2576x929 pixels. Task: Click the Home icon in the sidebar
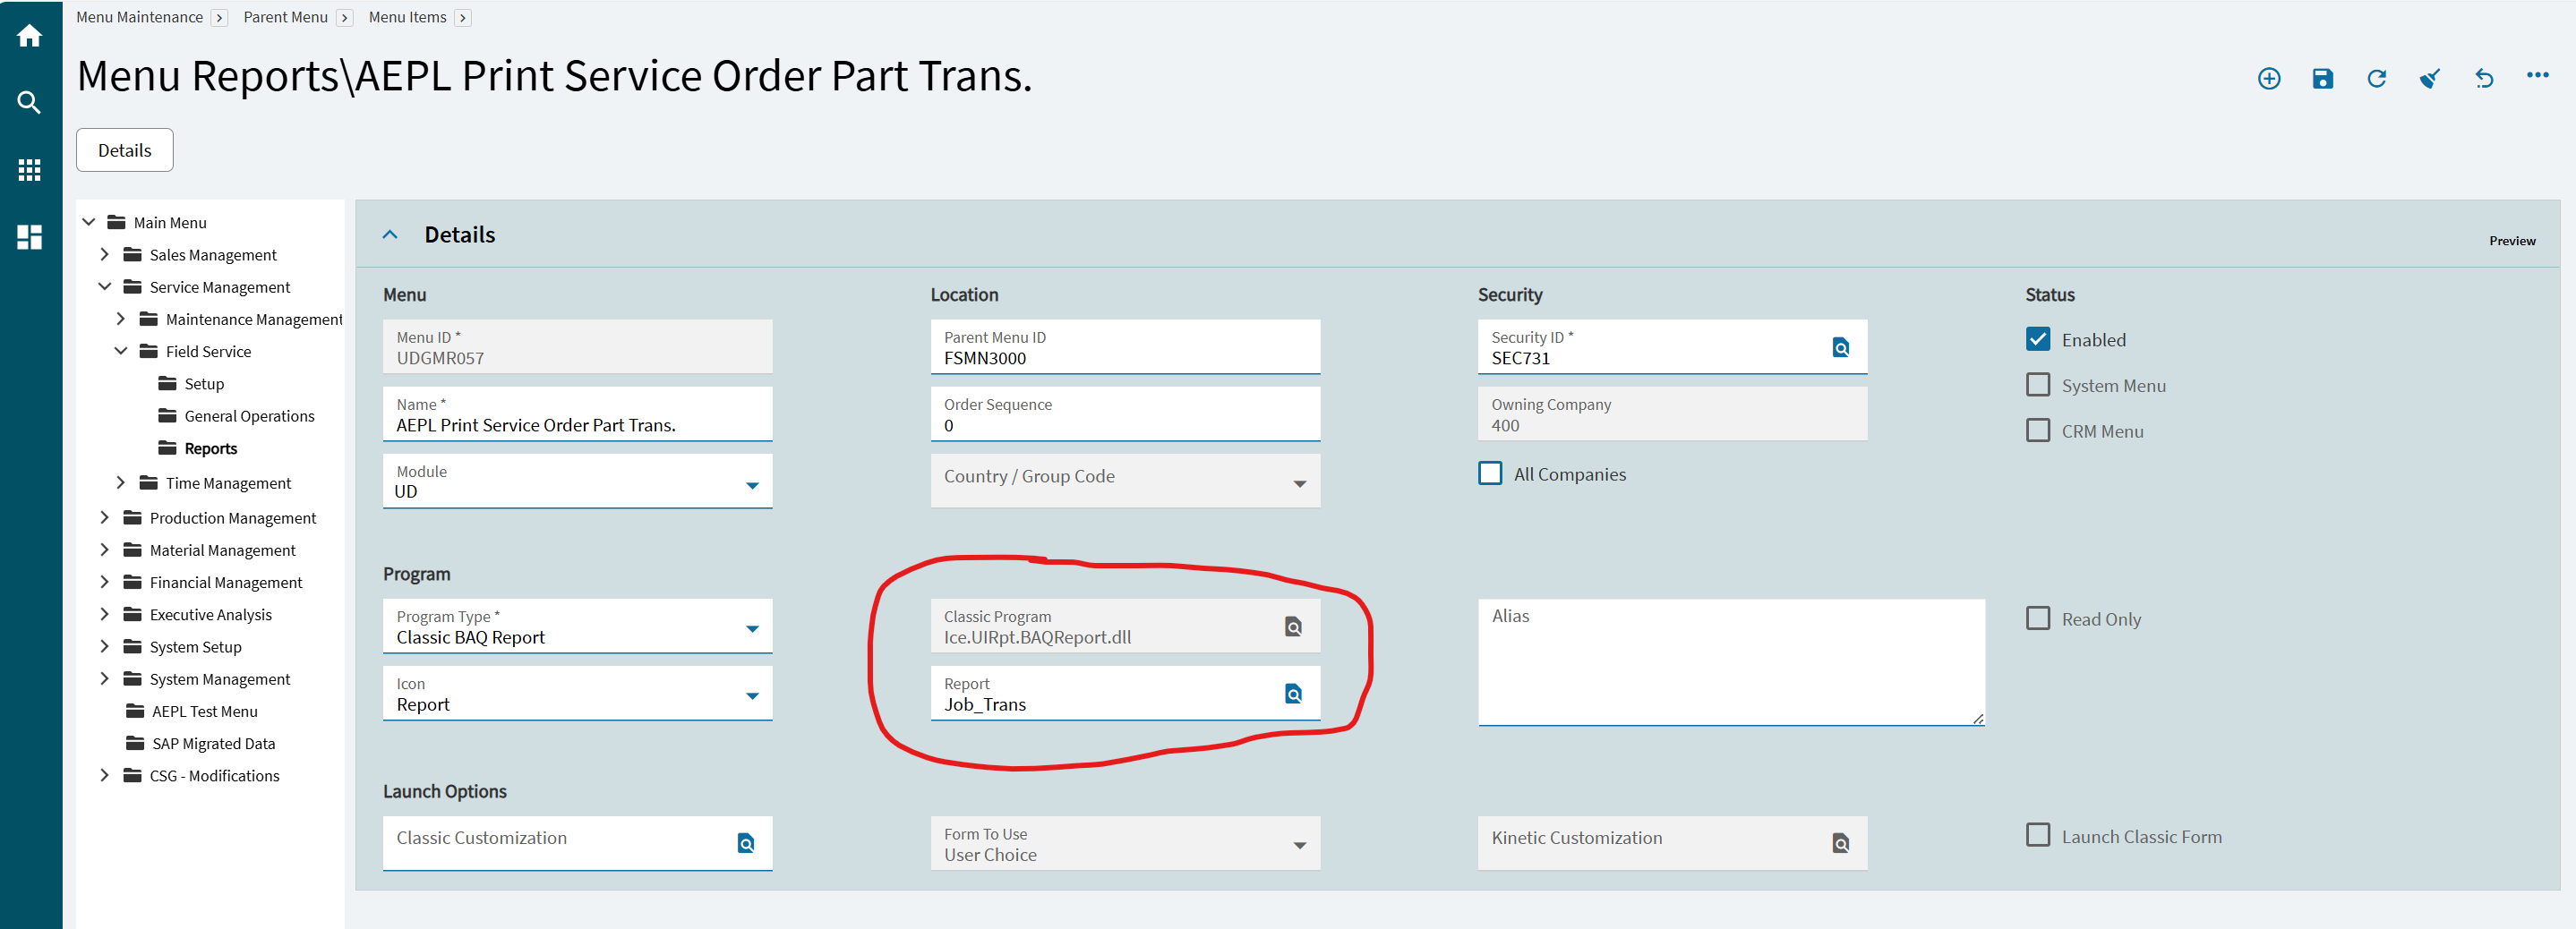(30, 36)
